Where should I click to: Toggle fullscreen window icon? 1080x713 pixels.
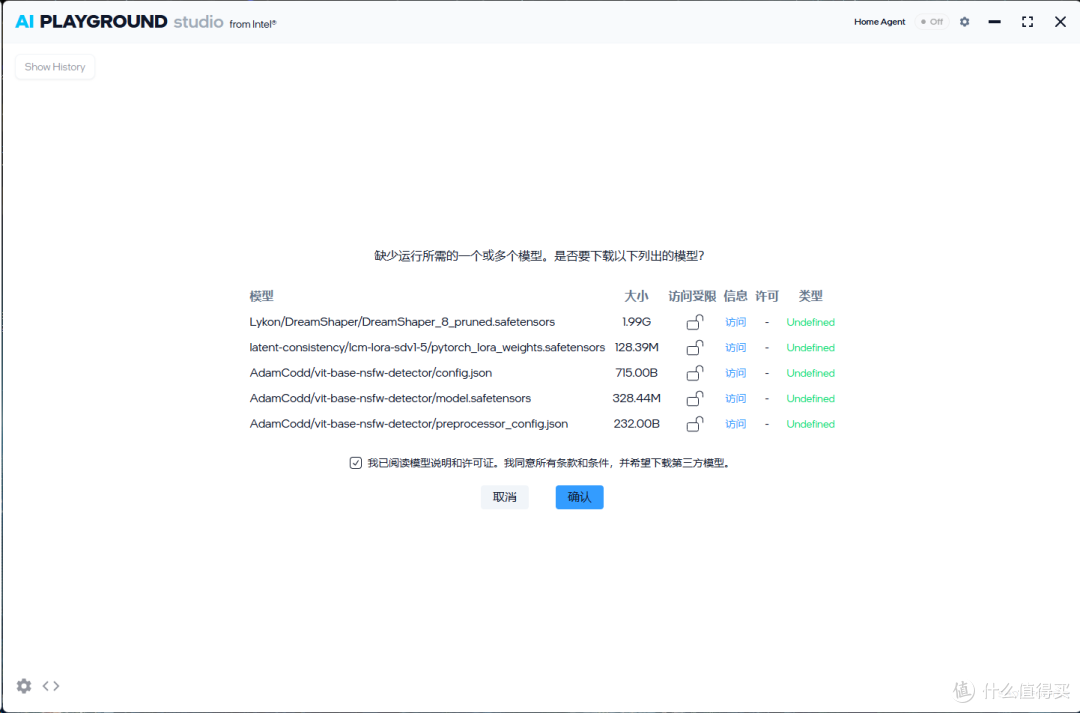click(x=1027, y=22)
